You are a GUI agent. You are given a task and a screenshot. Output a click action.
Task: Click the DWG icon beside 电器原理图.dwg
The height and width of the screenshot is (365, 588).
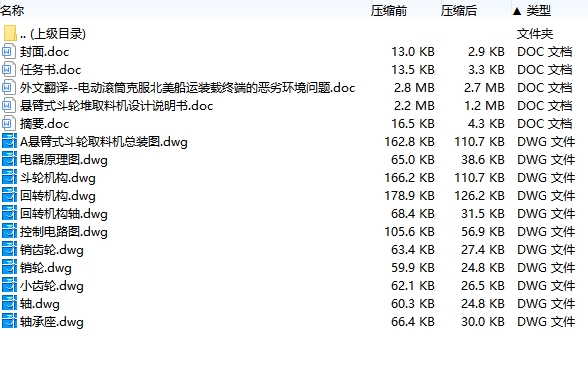tap(9, 159)
